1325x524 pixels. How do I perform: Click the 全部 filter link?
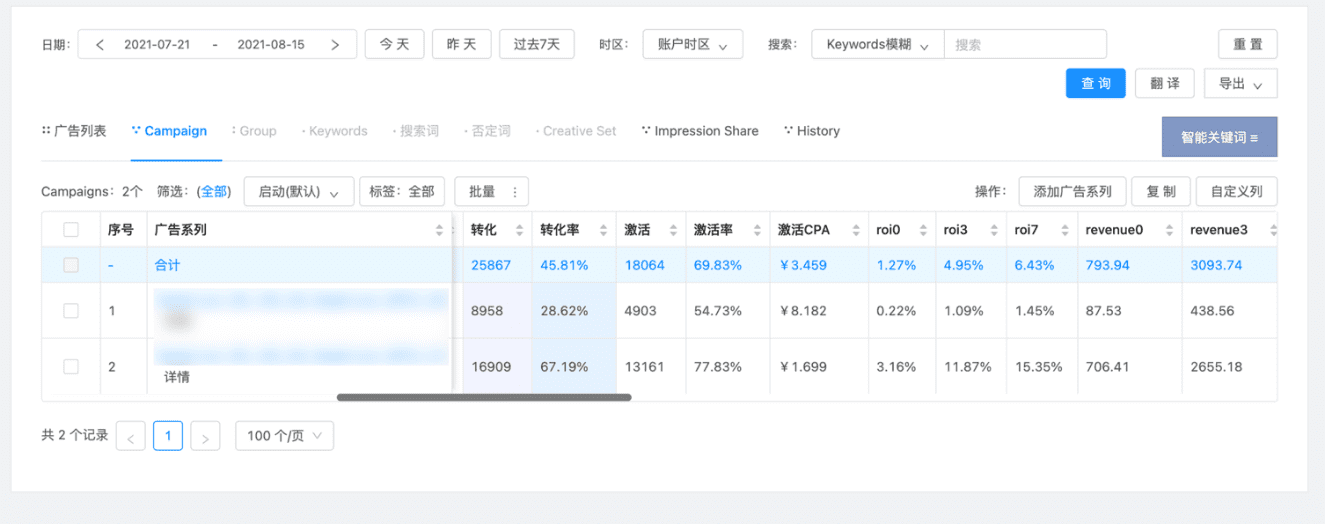click(x=214, y=192)
